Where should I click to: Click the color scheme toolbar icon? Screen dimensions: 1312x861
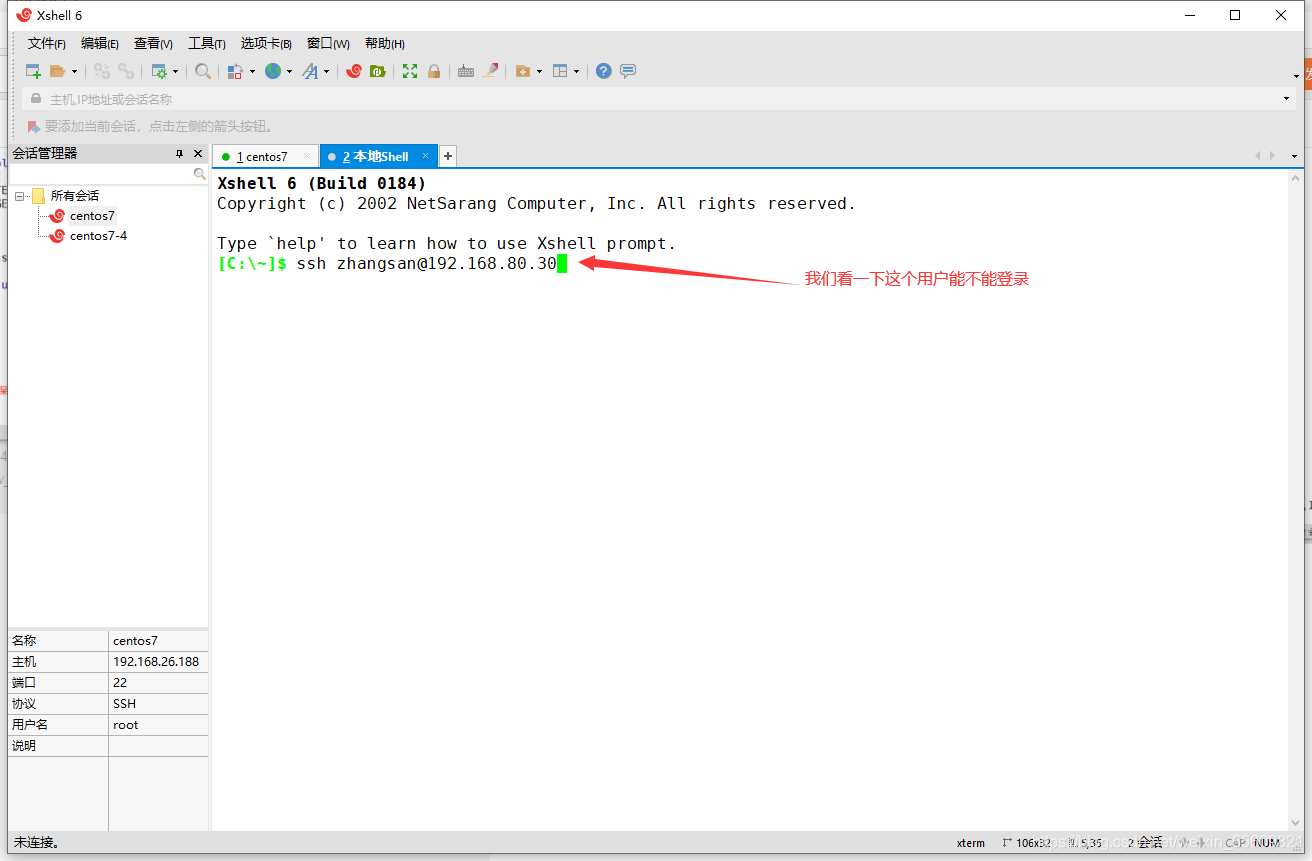(x=235, y=71)
